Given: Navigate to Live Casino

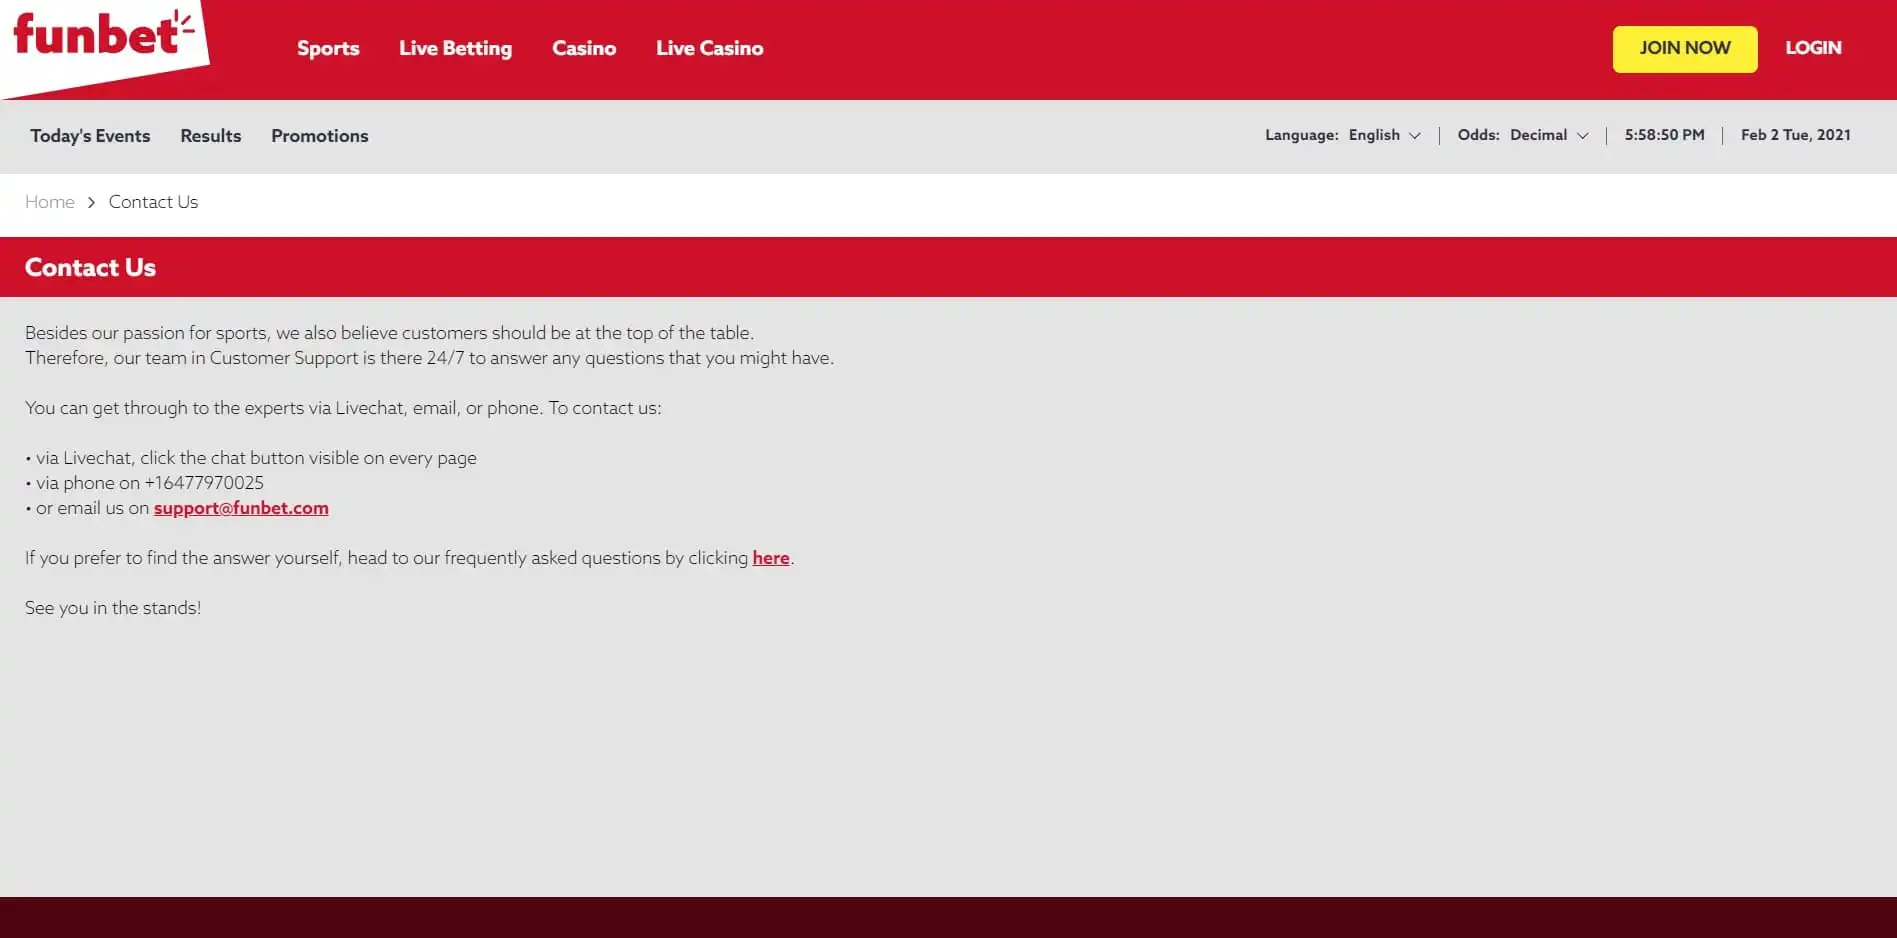Looking at the screenshot, I should [x=709, y=48].
